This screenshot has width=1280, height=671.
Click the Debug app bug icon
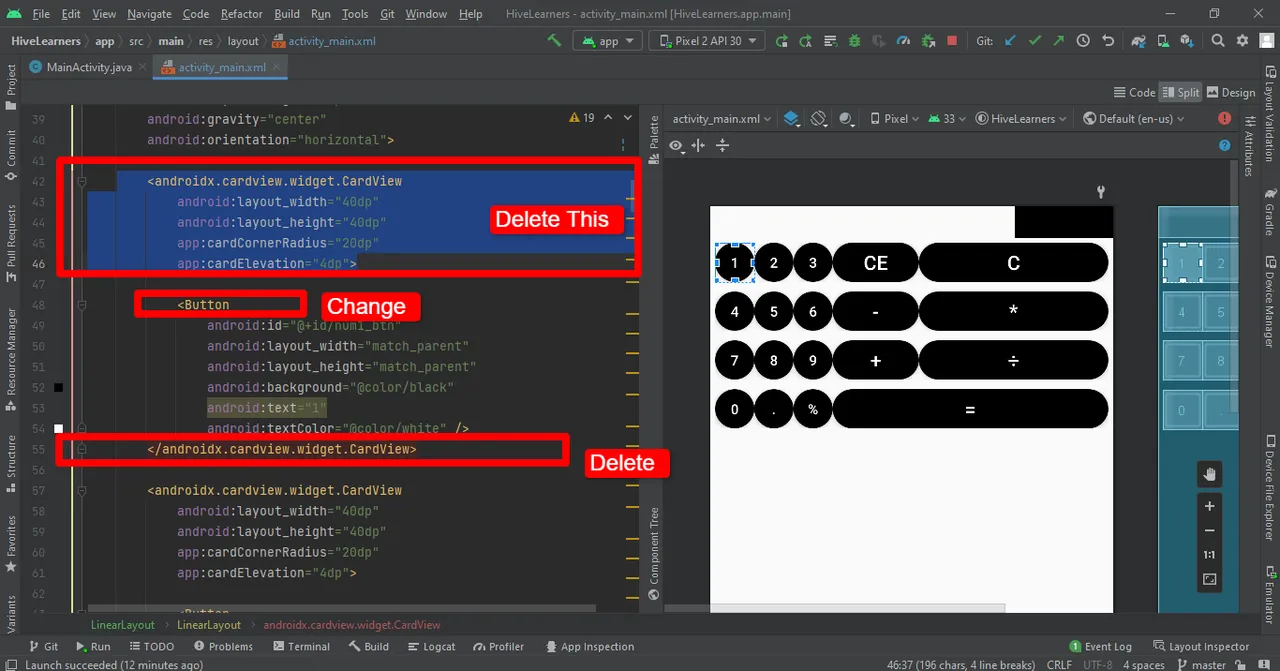[854, 41]
